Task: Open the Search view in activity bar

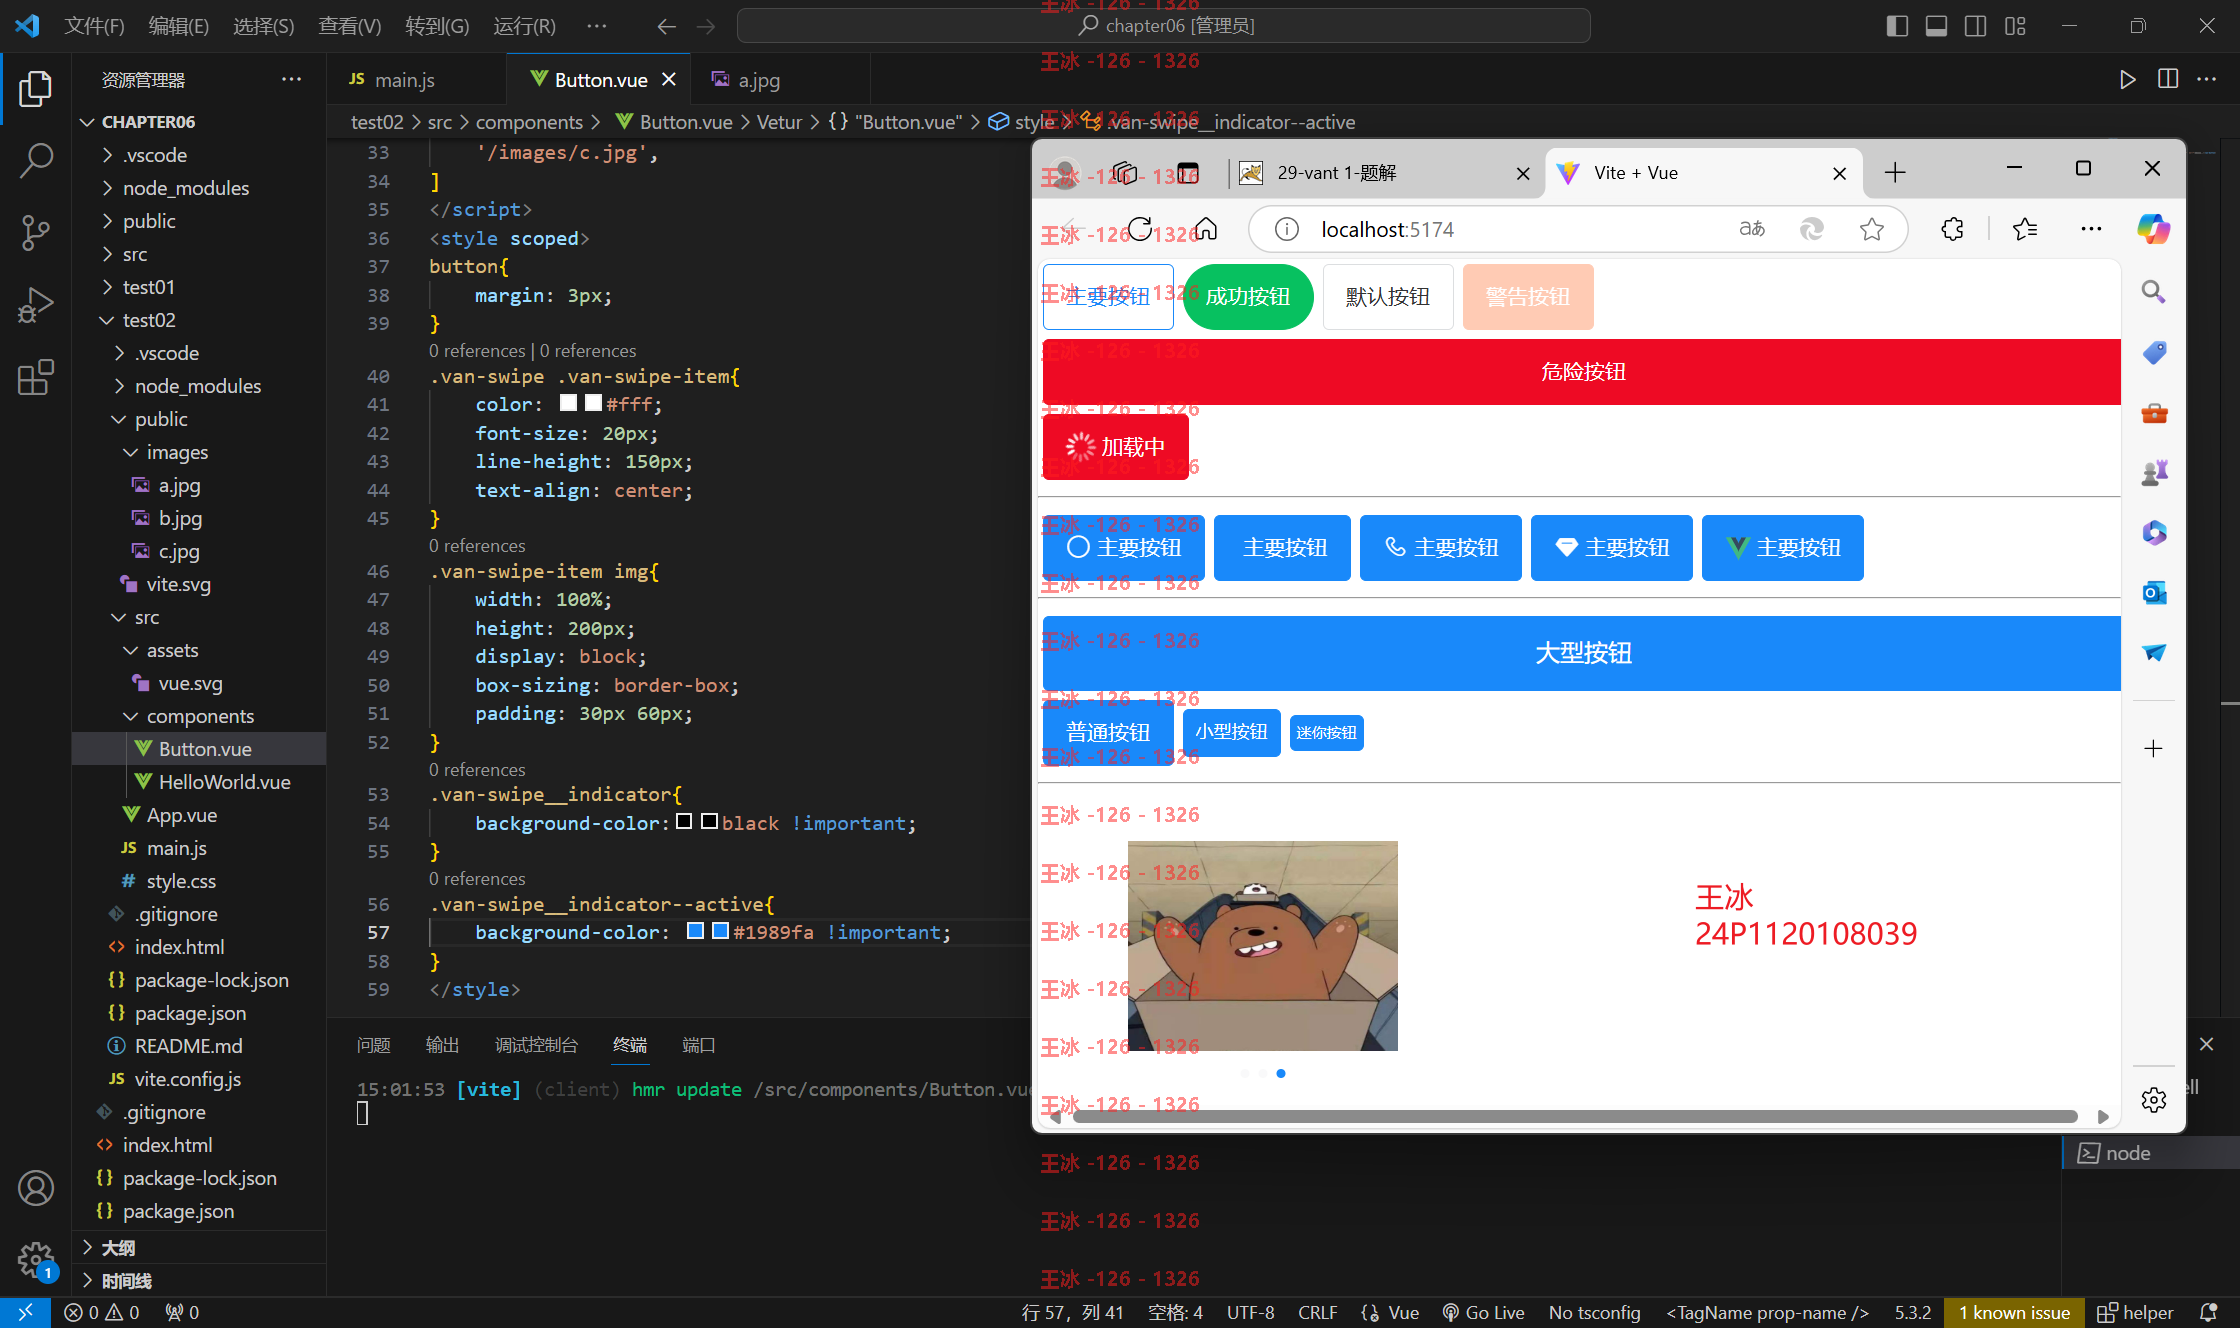Action: pyautogui.click(x=35, y=160)
